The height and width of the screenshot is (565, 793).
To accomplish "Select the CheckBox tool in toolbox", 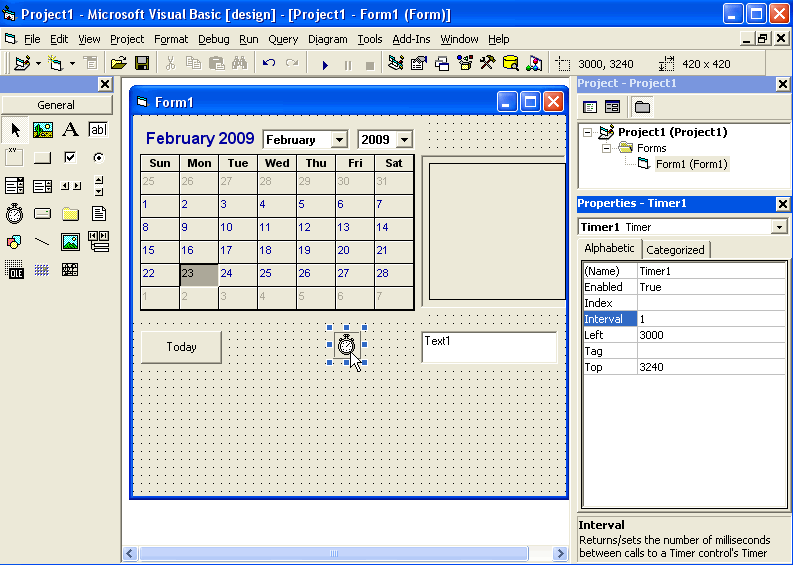I will 70,158.
